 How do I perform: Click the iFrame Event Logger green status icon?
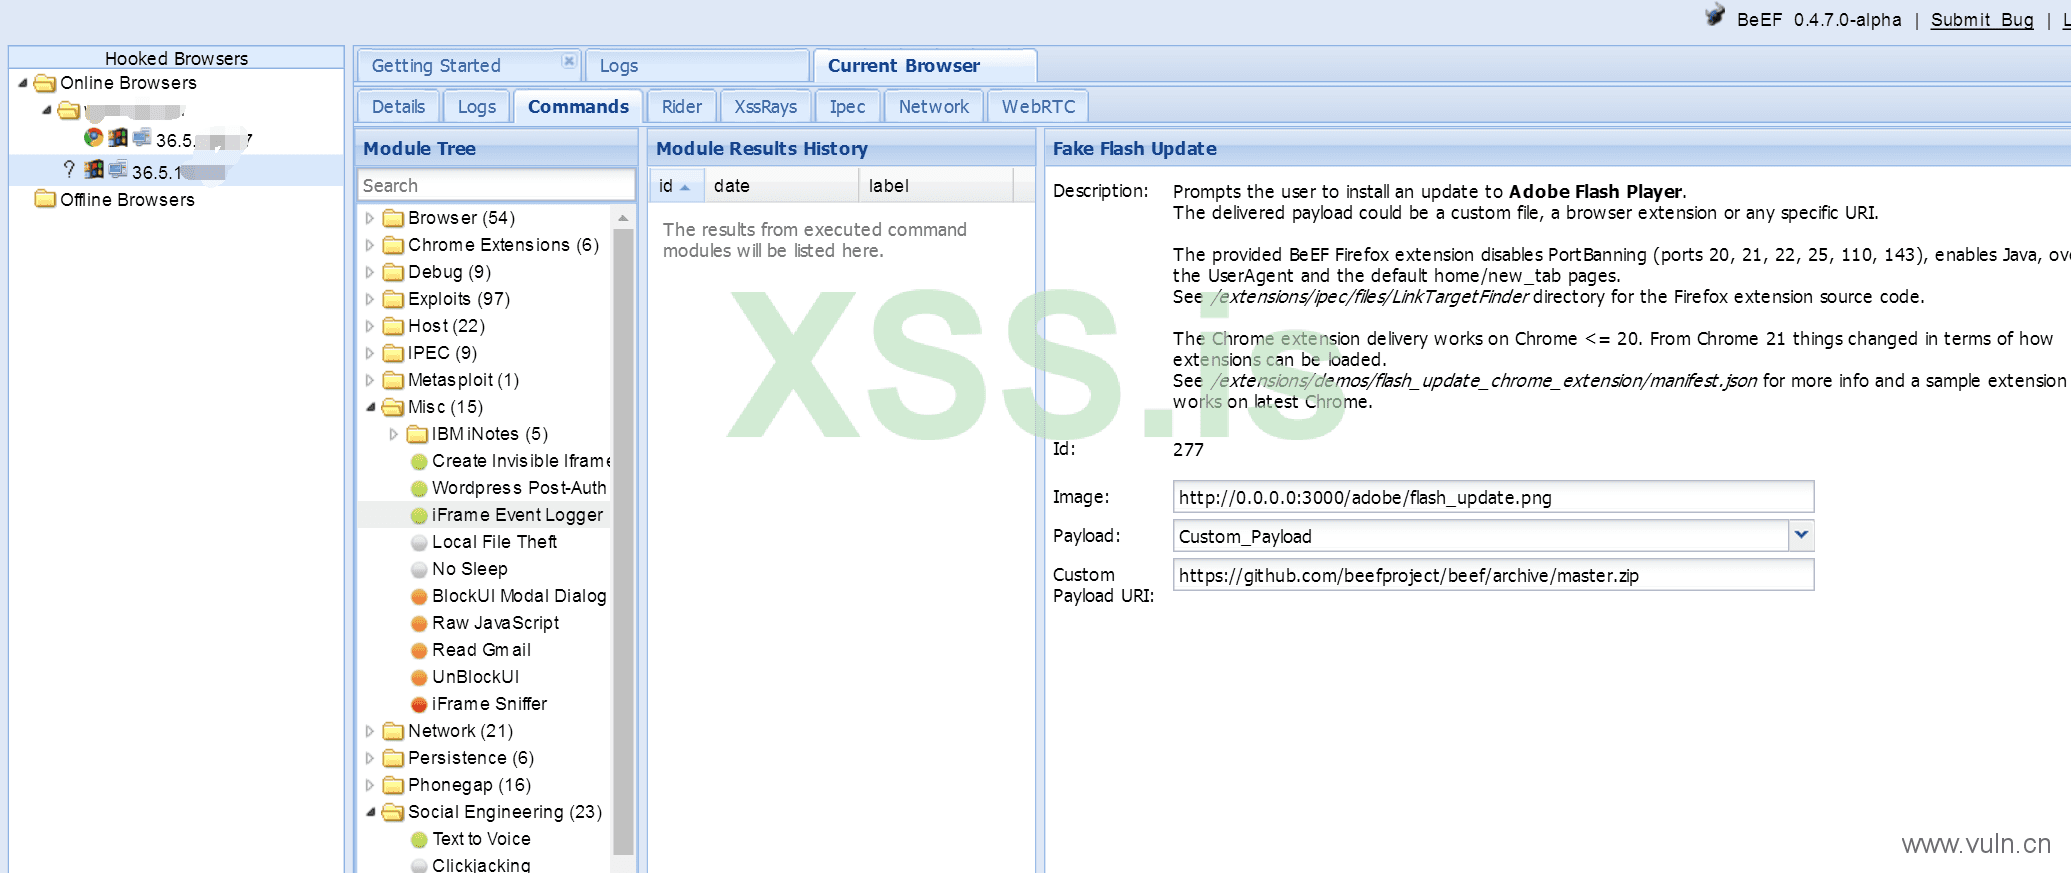tap(419, 516)
